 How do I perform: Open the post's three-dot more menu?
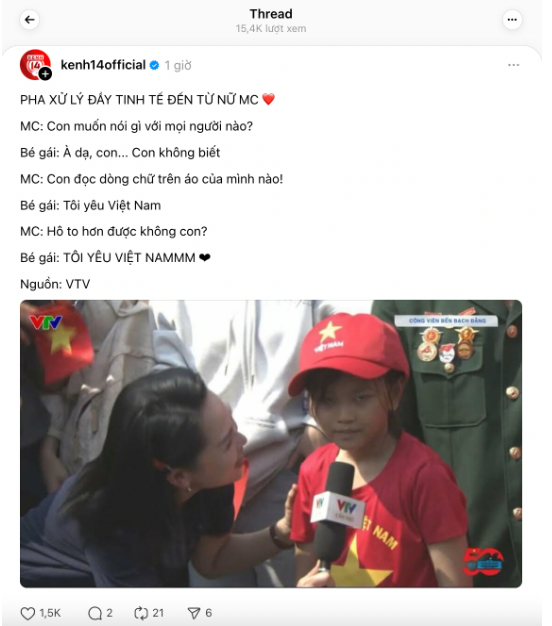click(513, 65)
